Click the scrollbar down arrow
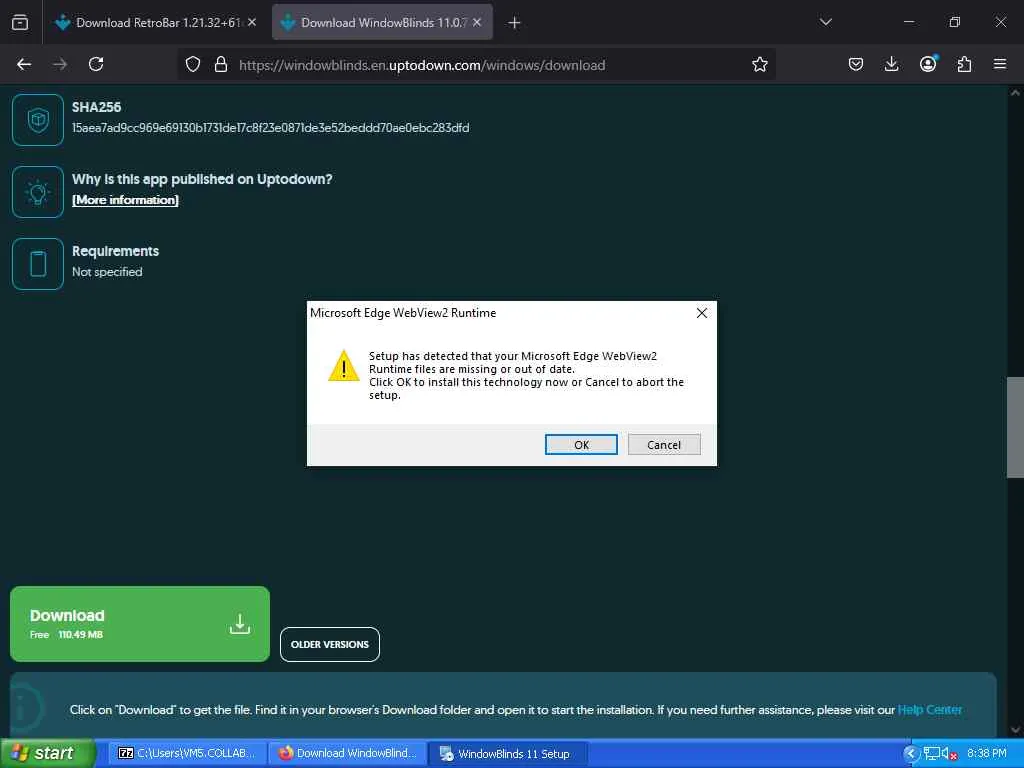This screenshot has width=1024, height=768. coord(1016,730)
